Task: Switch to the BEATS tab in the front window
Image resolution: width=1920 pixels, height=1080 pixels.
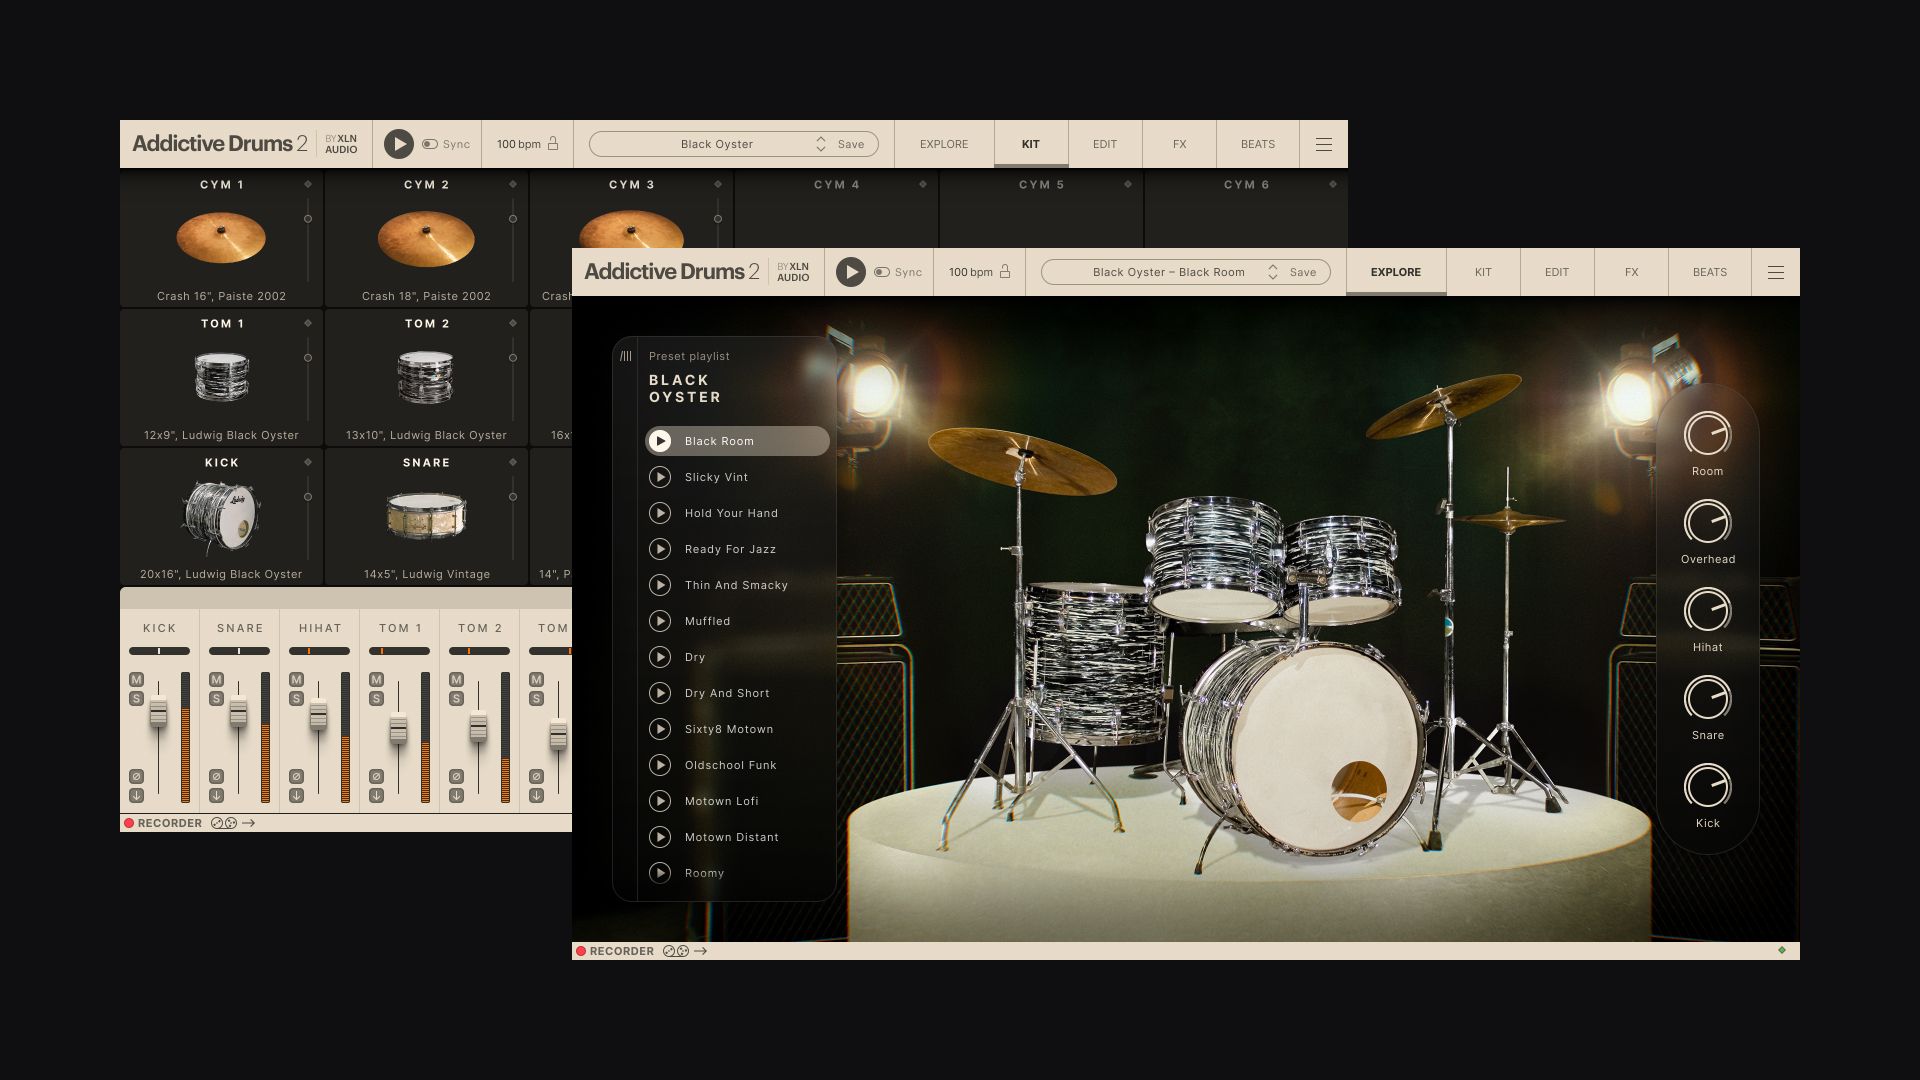Action: click(x=1710, y=272)
